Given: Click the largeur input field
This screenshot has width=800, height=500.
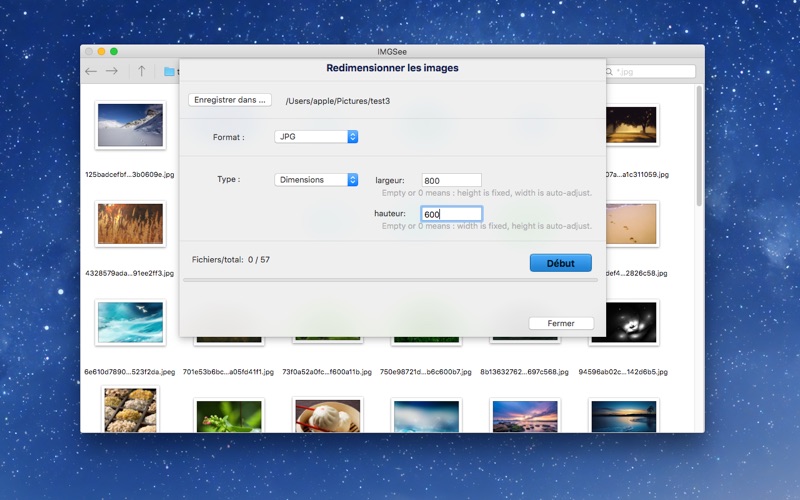Looking at the screenshot, I should pos(451,181).
